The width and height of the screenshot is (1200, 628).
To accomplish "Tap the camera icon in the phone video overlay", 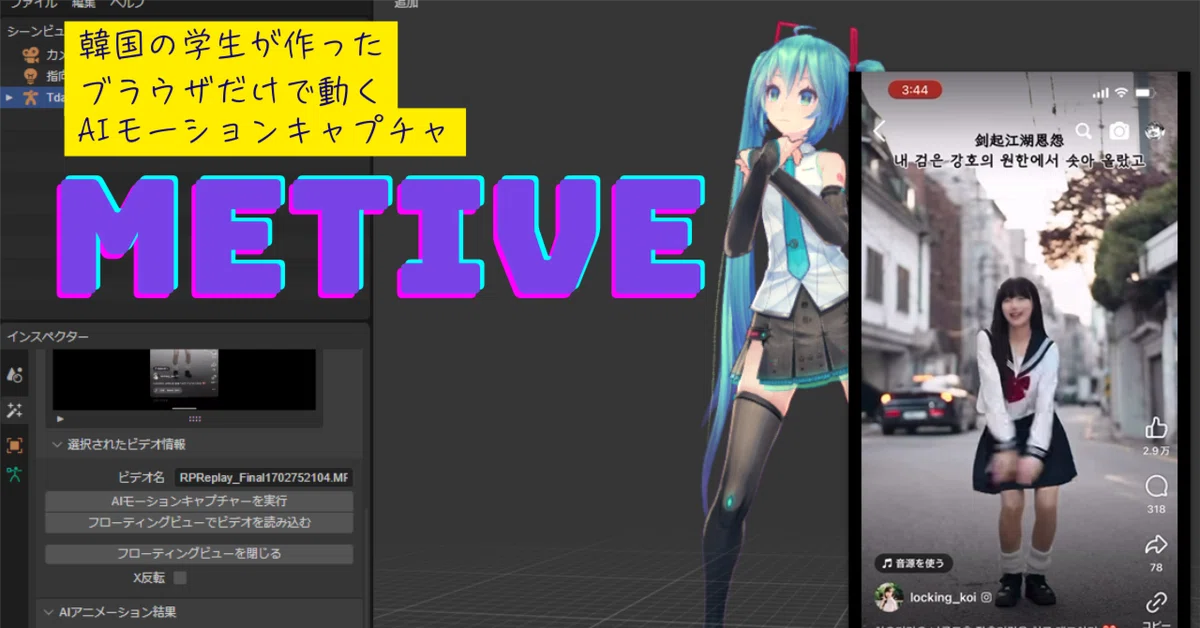I will click(x=1119, y=129).
